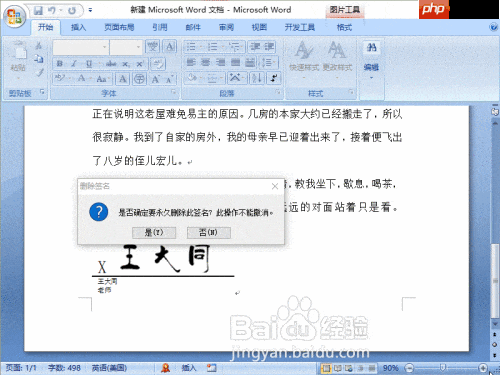Save document from quick access toolbar
The width and height of the screenshot is (500, 375).
pyautogui.click(x=38, y=11)
